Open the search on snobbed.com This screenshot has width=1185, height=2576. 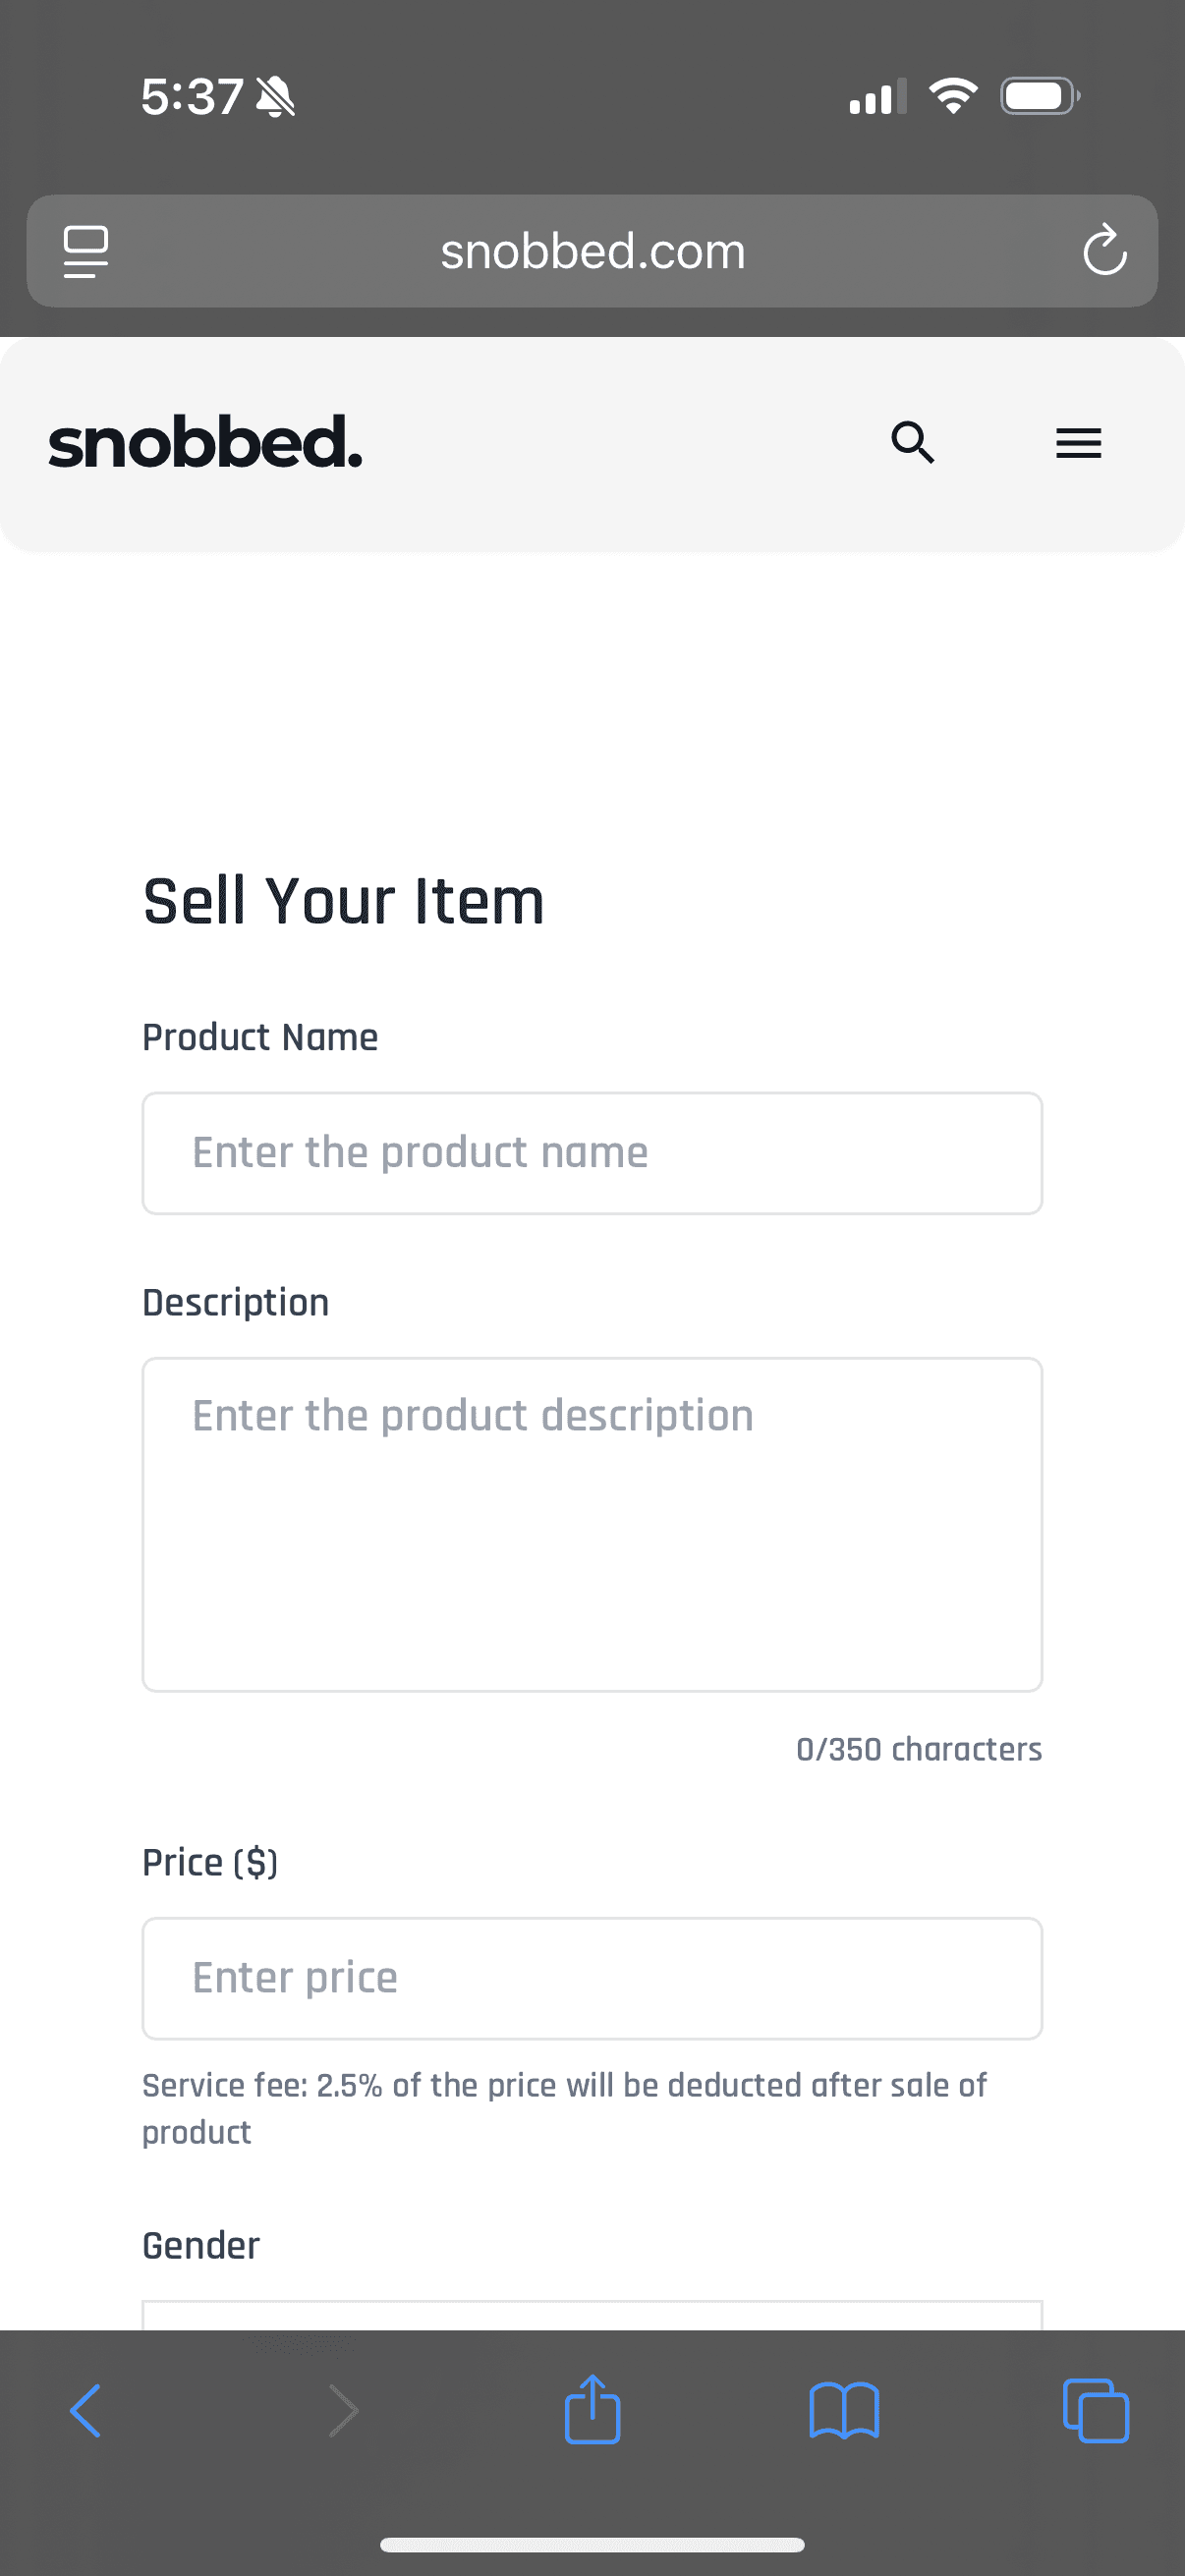click(x=912, y=443)
